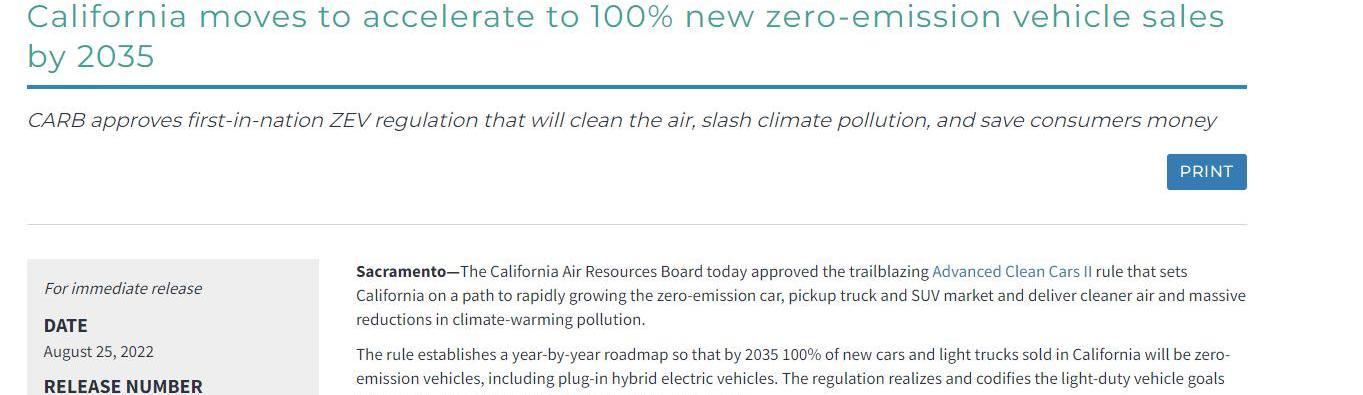
Task: Click the gray release info sidebar panel
Action: click(x=173, y=327)
